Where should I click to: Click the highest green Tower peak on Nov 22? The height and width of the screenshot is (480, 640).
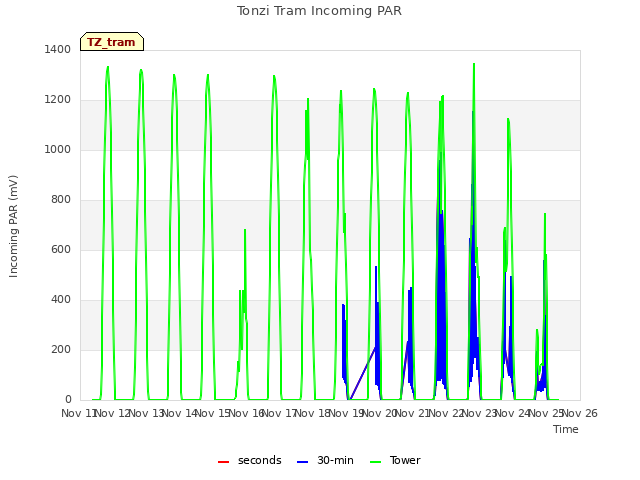(474, 64)
